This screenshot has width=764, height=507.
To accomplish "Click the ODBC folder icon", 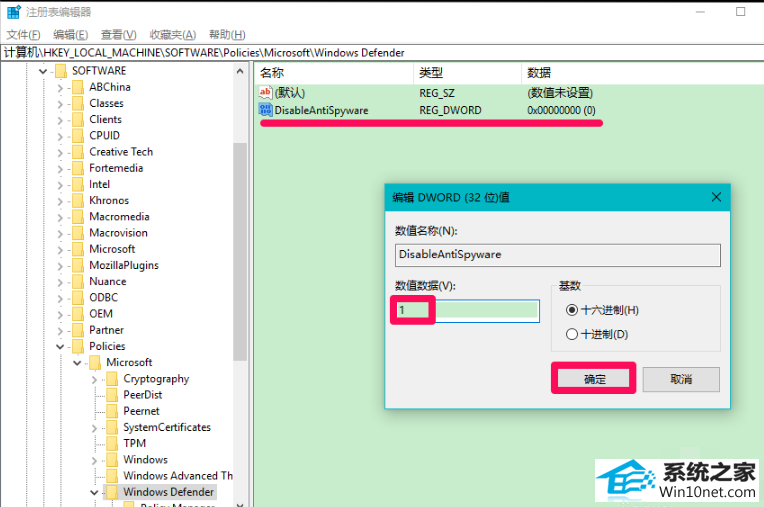I will (78, 298).
